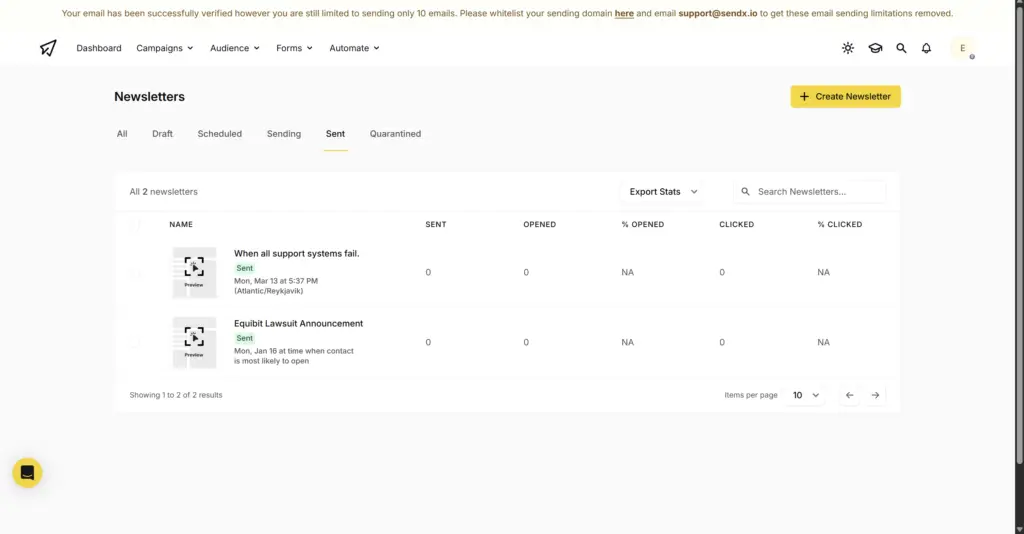
Task: Click the % CLICKED column header
Action: [x=840, y=225]
